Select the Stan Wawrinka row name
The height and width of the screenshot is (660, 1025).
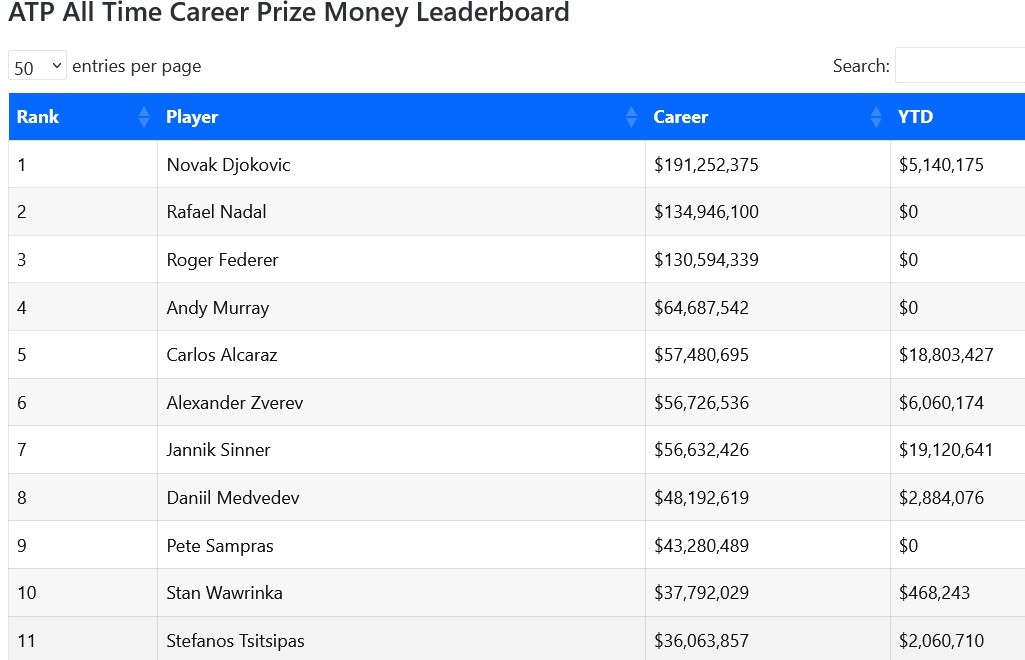224,593
